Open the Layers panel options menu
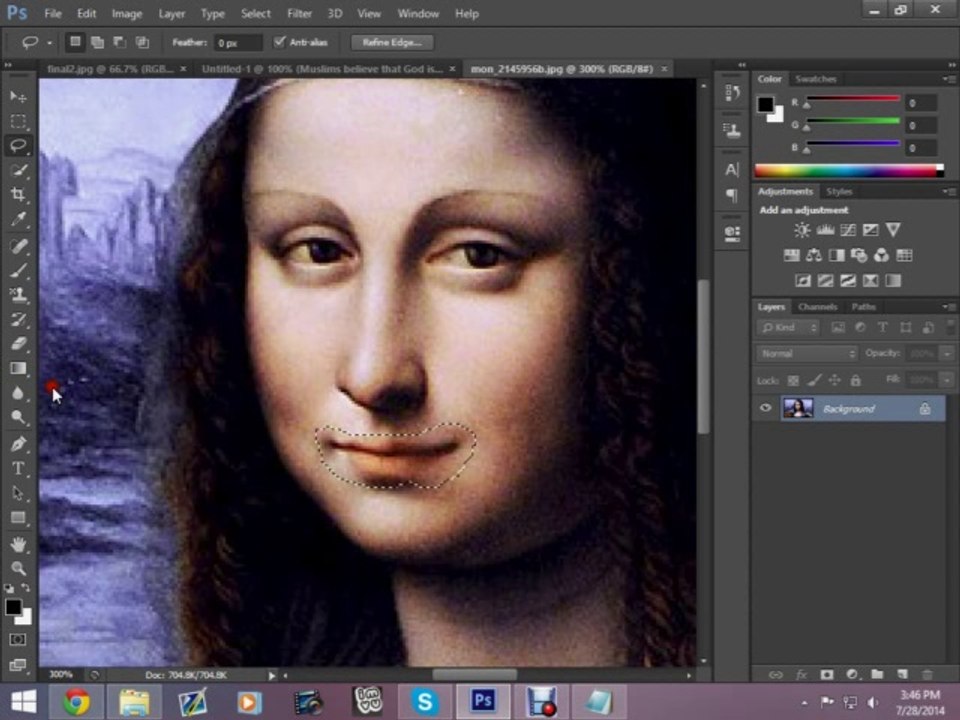 coord(948,307)
